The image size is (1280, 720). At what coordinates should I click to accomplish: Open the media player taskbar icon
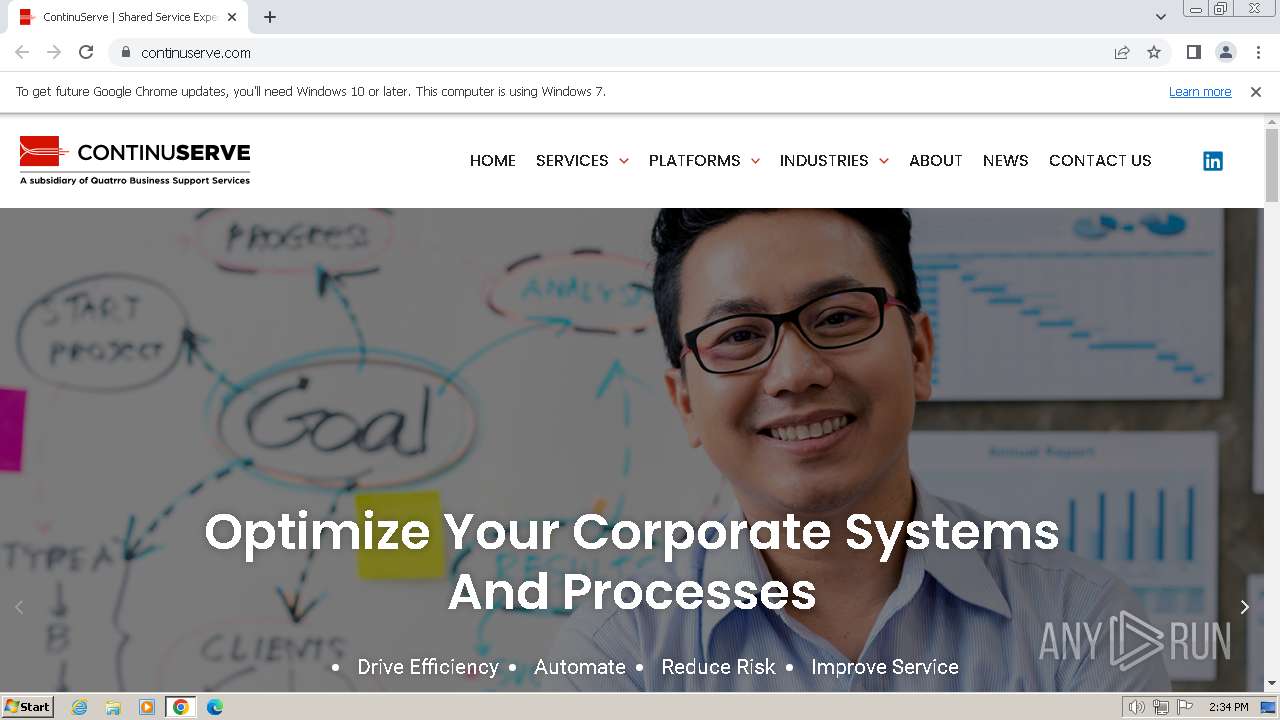[147, 707]
